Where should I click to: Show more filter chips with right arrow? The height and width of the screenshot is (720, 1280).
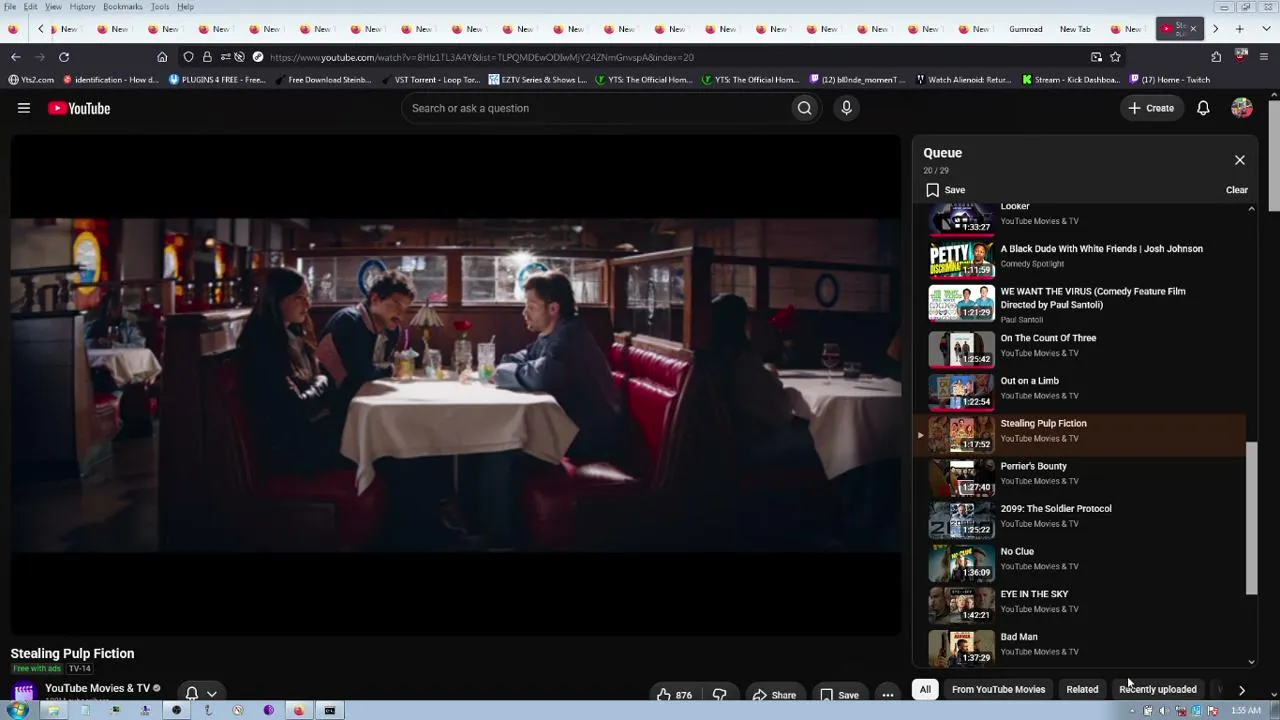1242,689
